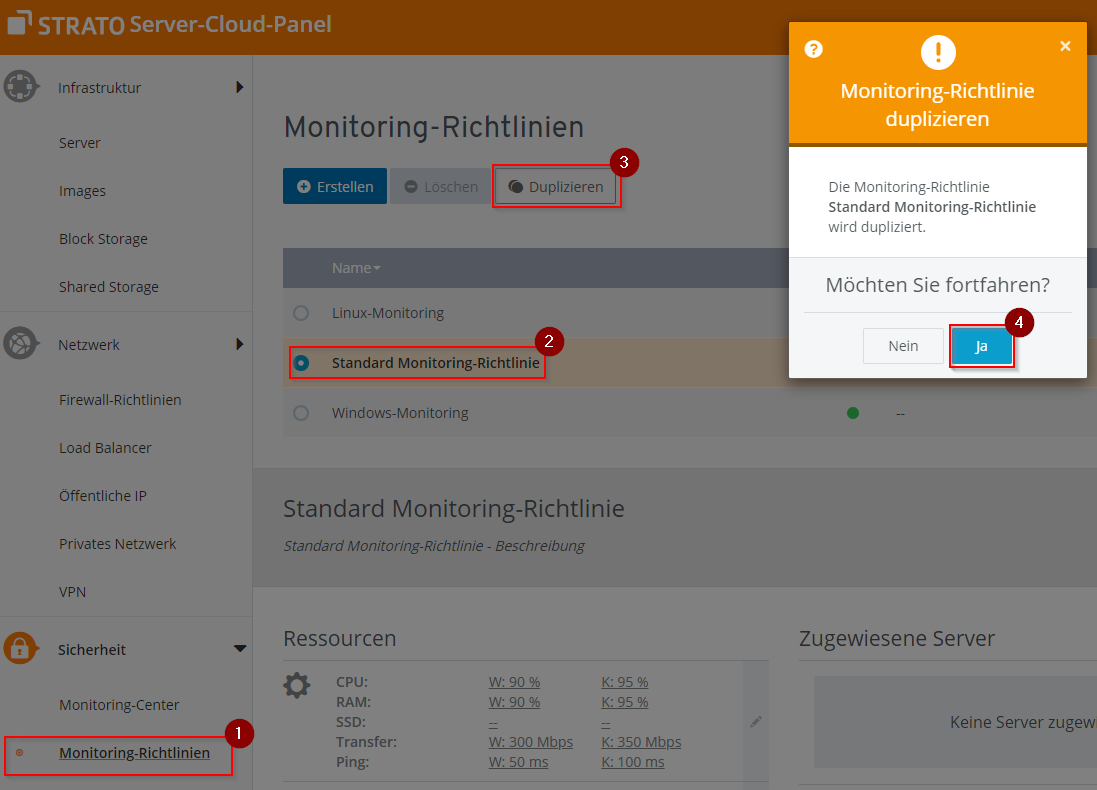Viewport: 1097px width, 790px height.
Task: Click the Netzwerk globe icon
Action: pyautogui.click(x=21, y=344)
